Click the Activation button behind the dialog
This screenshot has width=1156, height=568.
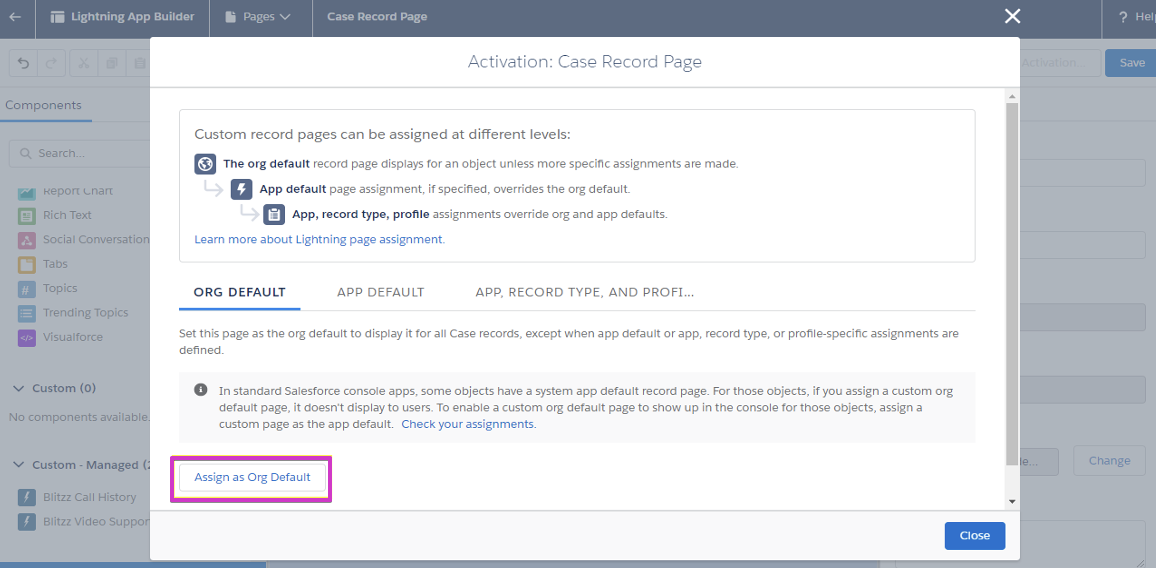coord(1060,63)
